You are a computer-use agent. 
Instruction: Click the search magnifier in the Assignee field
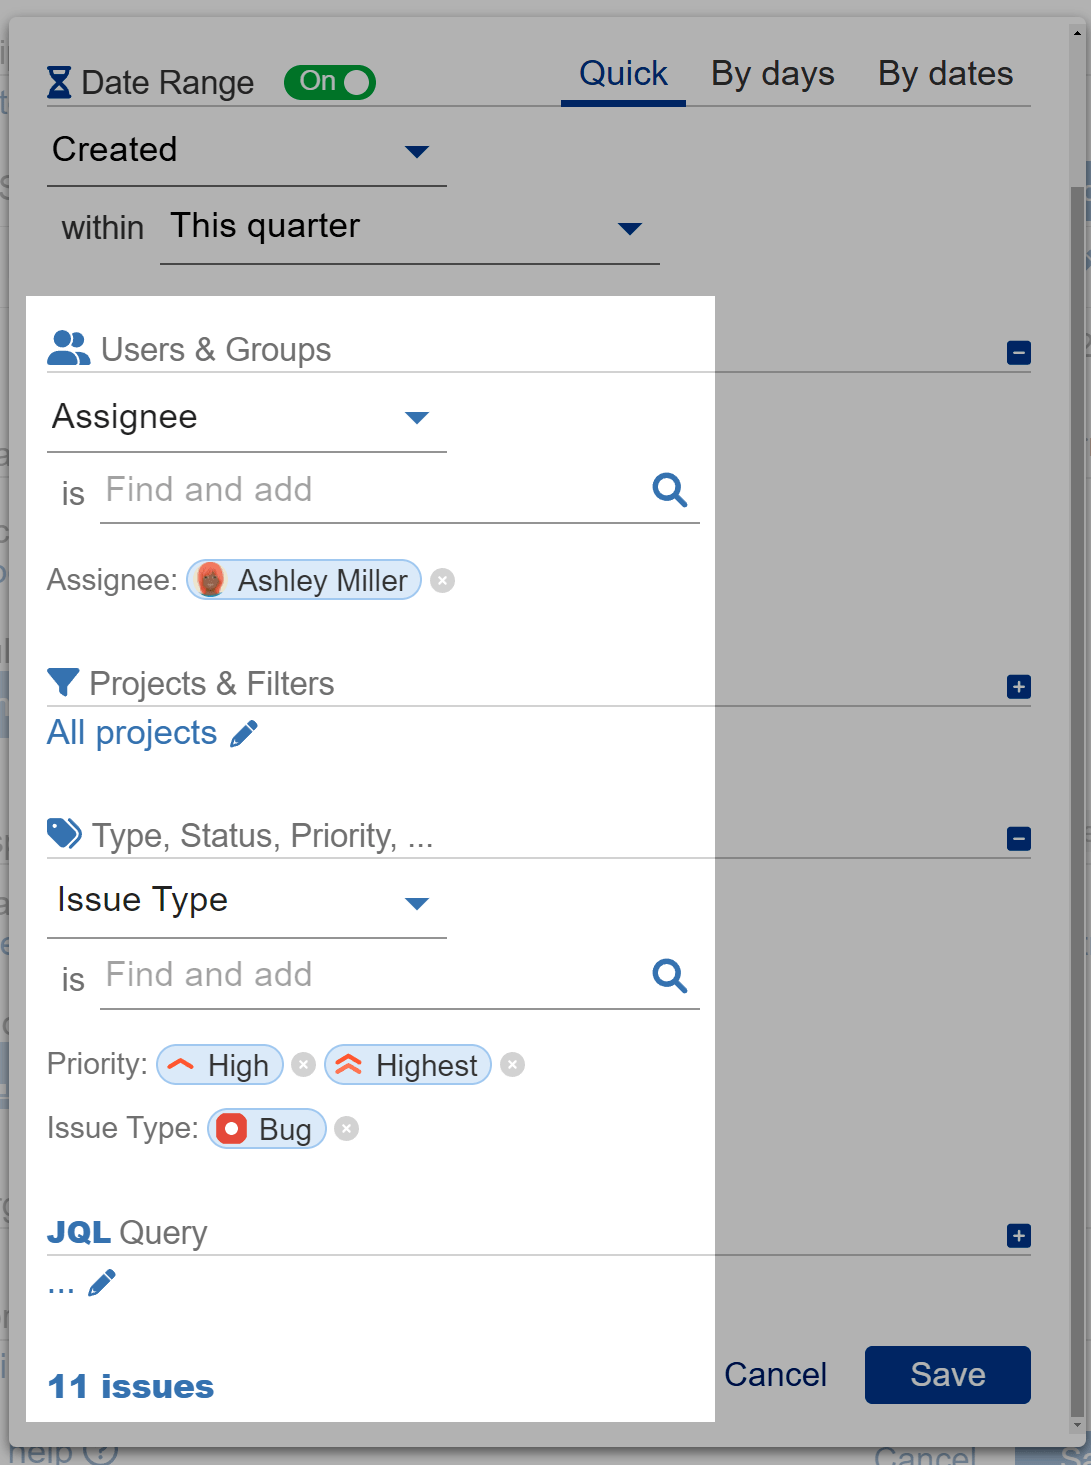[669, 490]
